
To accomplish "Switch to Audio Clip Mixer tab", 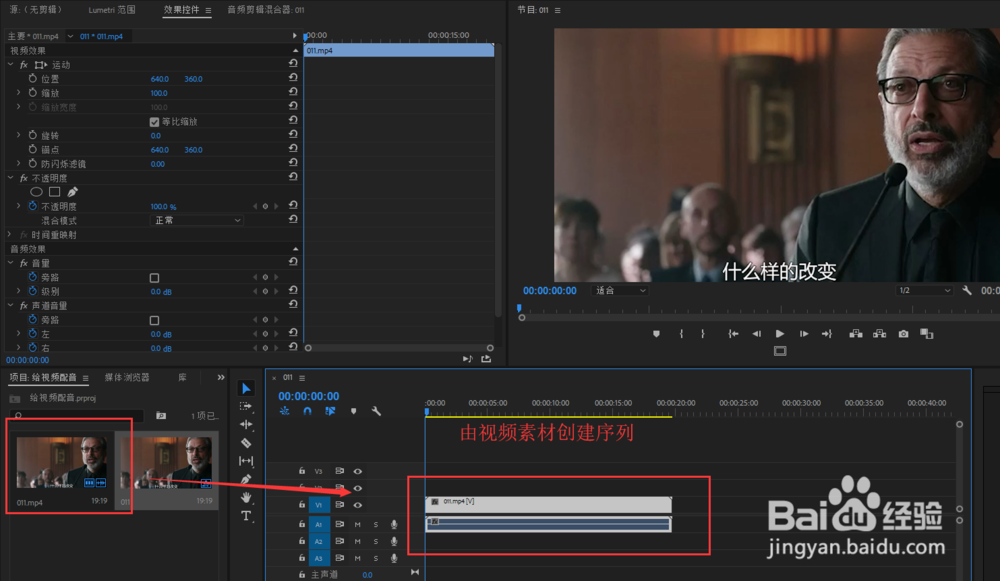I will tap(266, 10).
